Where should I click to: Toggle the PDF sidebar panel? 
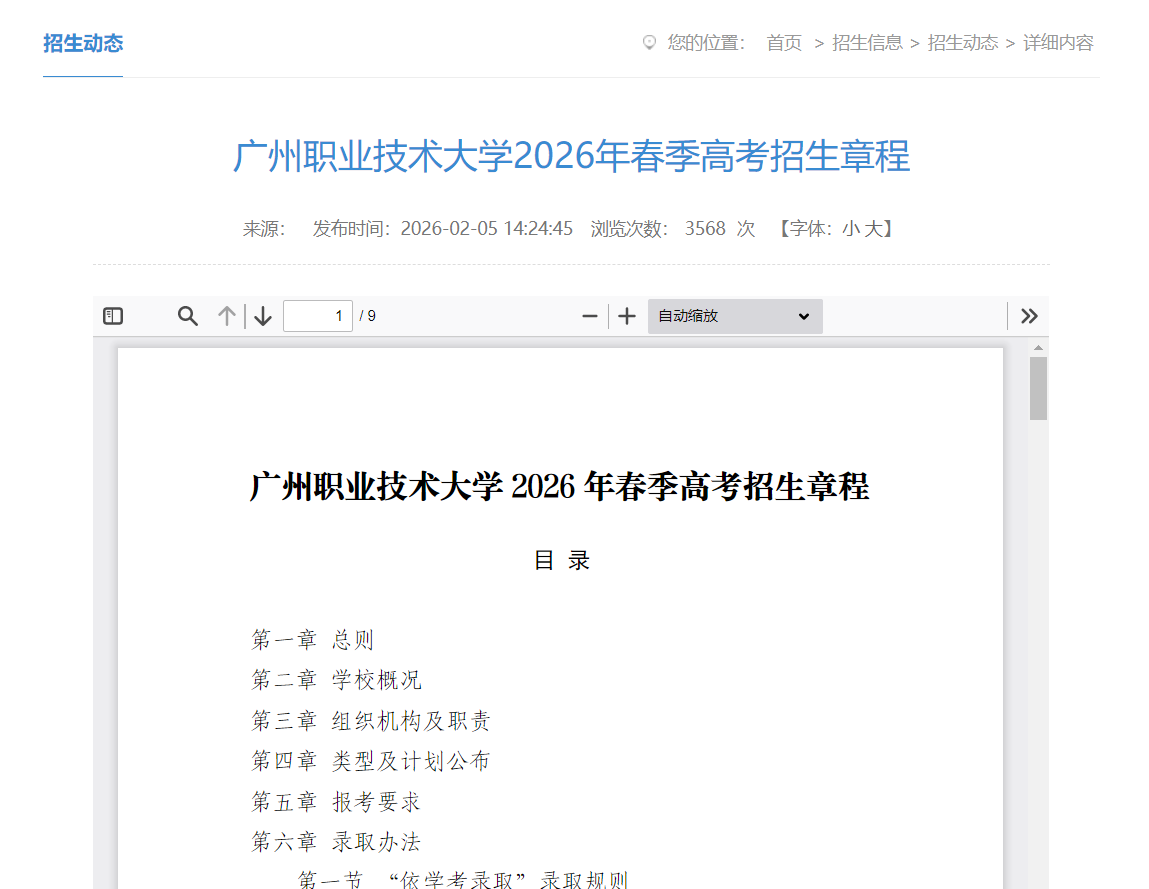tap(112, 315)
